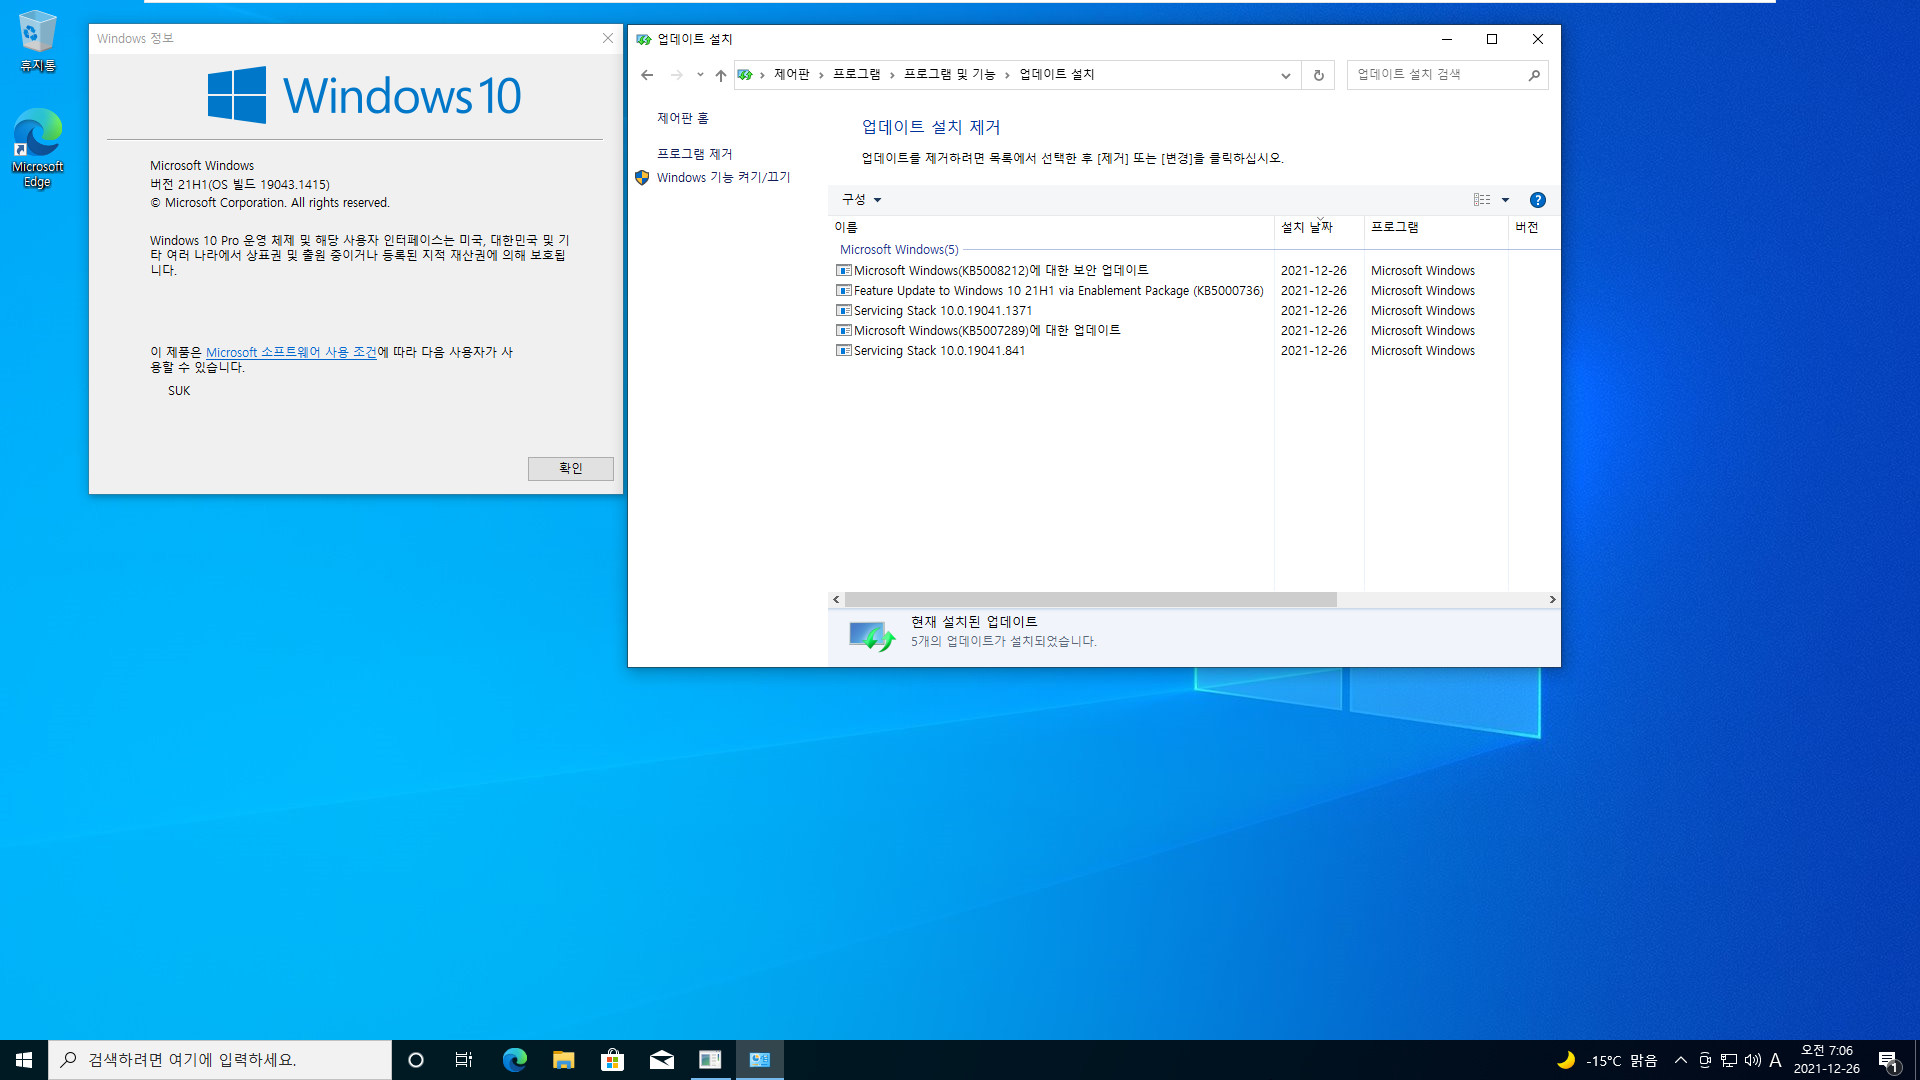Click the icon of the KB5000736 feature update row

844,290
